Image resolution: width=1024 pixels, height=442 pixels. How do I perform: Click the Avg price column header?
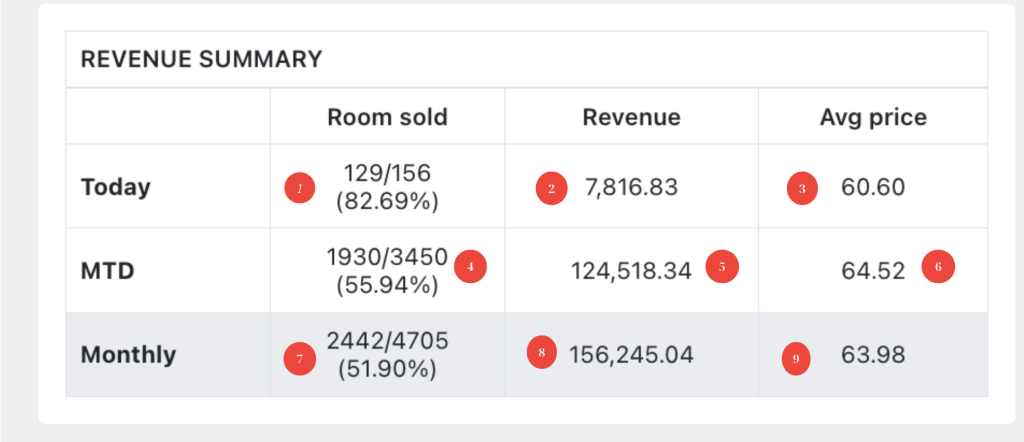point(873,118)
